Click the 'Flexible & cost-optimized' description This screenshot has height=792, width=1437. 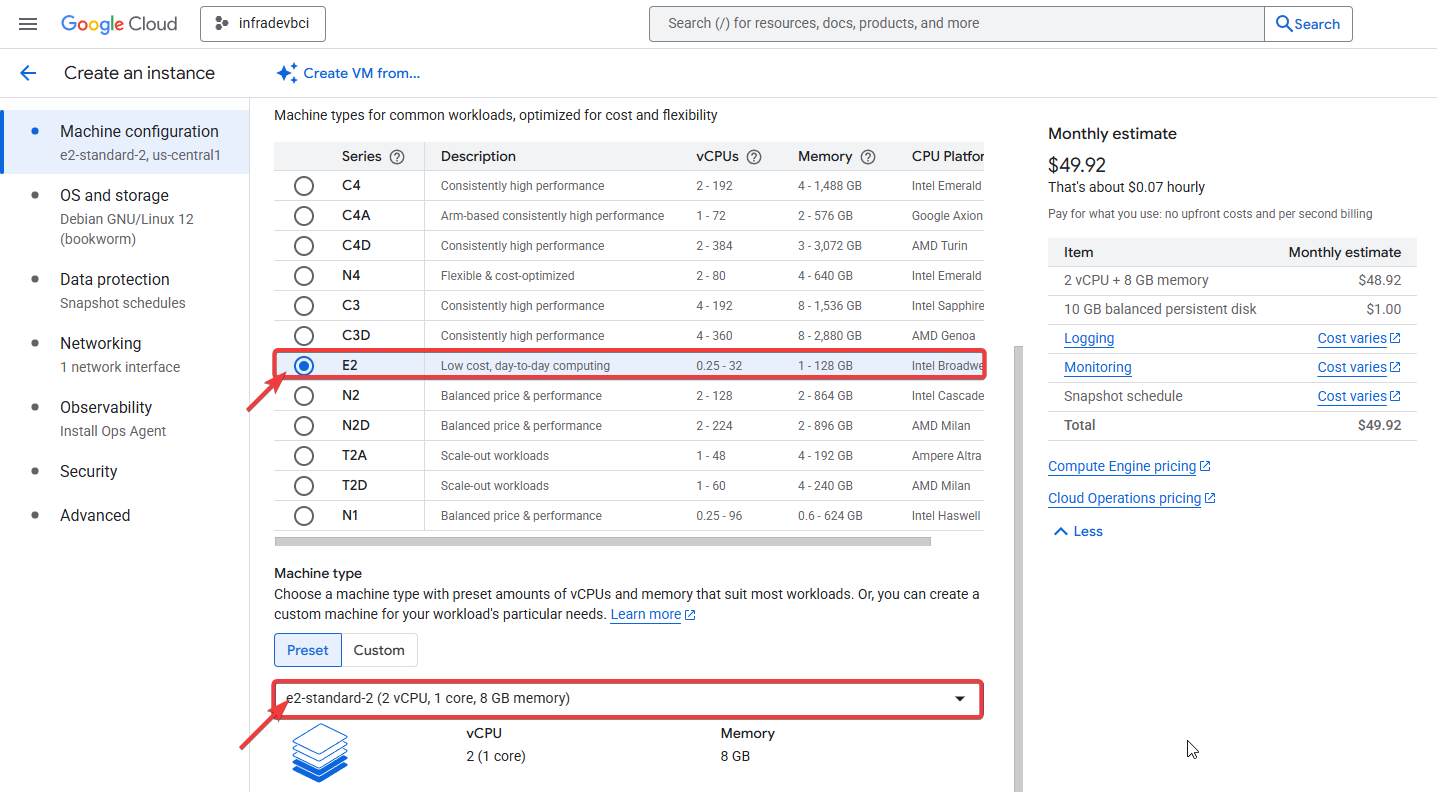pyautogui.click(x=508, y=276)
